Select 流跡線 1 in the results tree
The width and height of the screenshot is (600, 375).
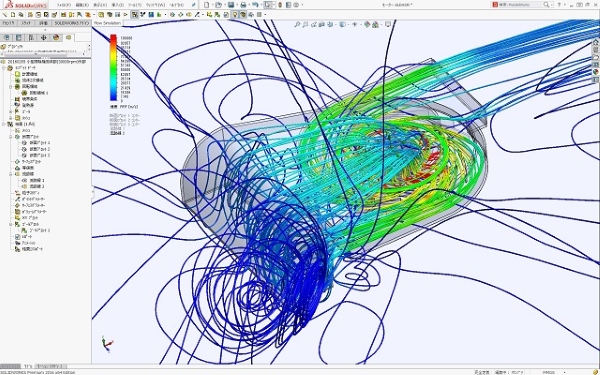point(37,180)
